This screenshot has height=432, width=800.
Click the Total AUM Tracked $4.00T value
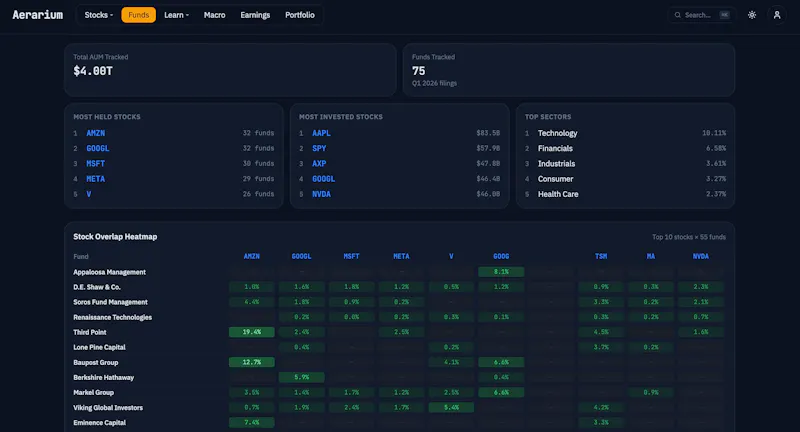click(x=93, y=71)
